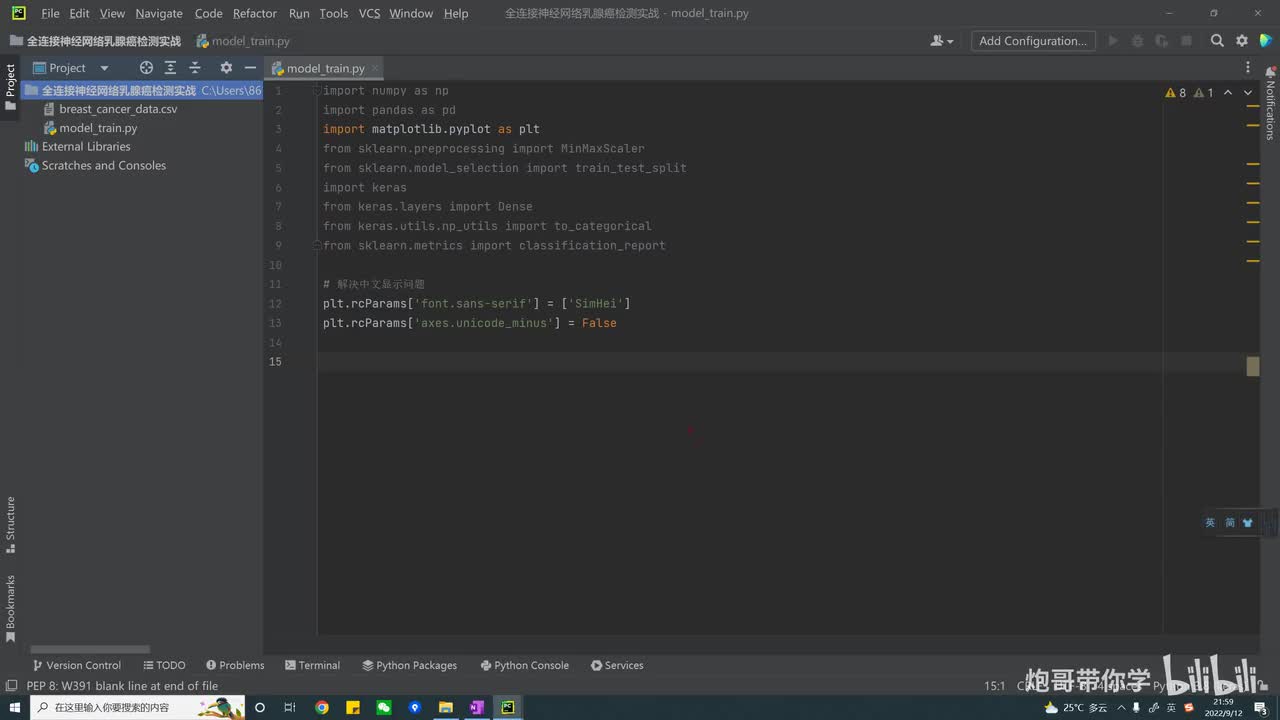Select model_train.py in the project tree
The height and width of the screenshot is (720, 1280).
pos(98,128)
